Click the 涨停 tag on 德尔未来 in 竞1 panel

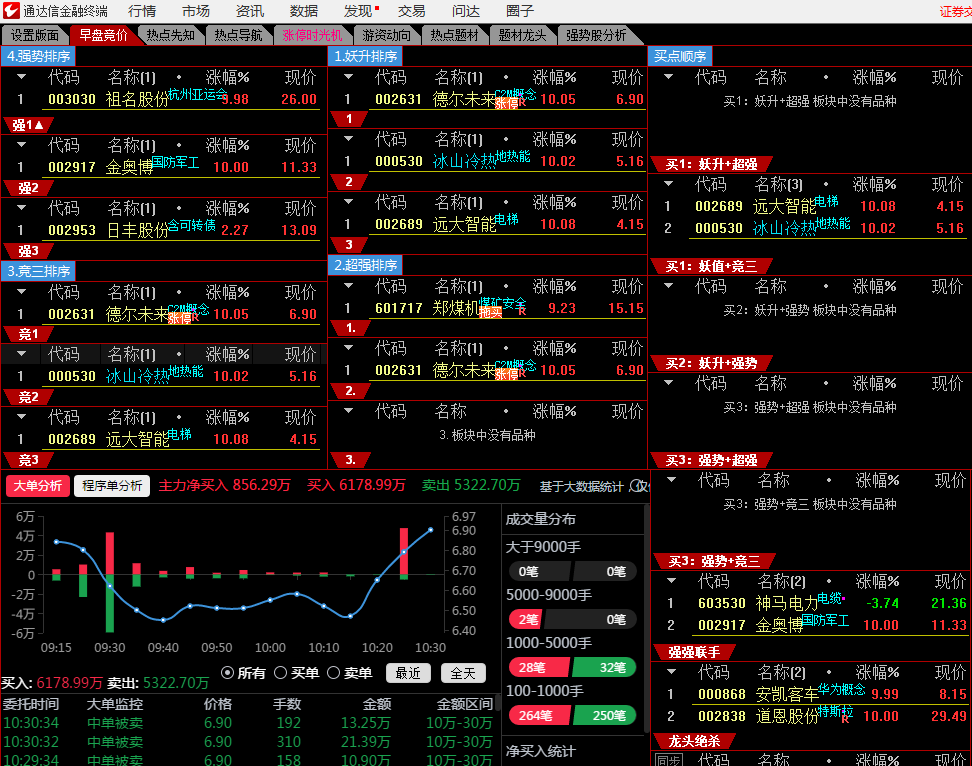[x=179, y=319]
